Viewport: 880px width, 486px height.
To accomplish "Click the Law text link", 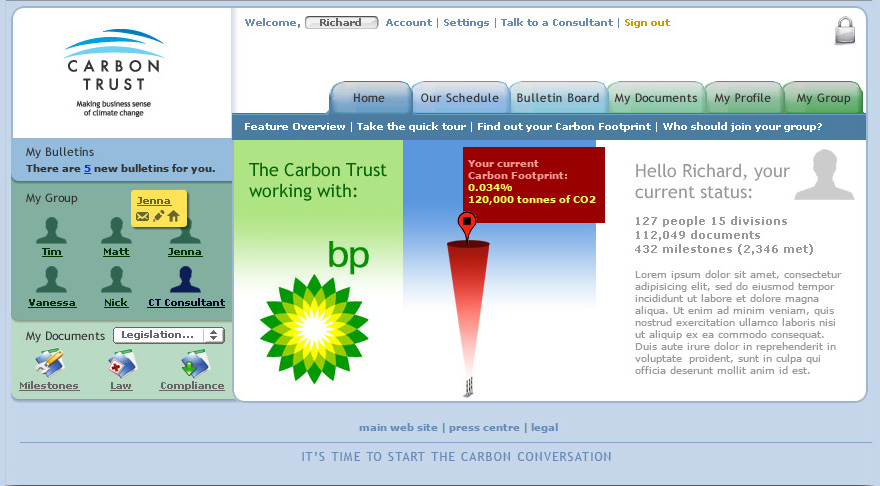I will [x=121, y=386].
